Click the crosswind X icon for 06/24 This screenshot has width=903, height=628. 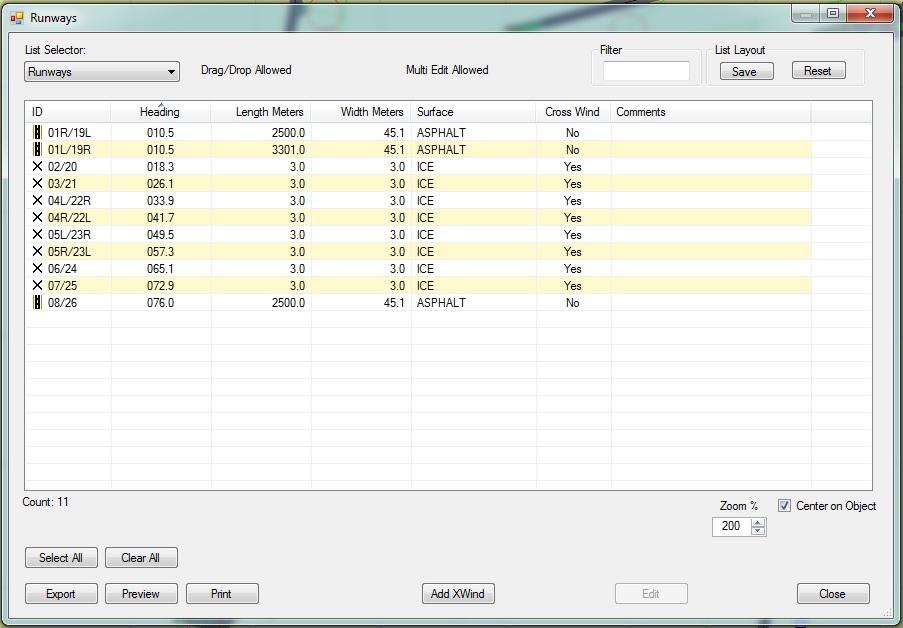[37, 268]
